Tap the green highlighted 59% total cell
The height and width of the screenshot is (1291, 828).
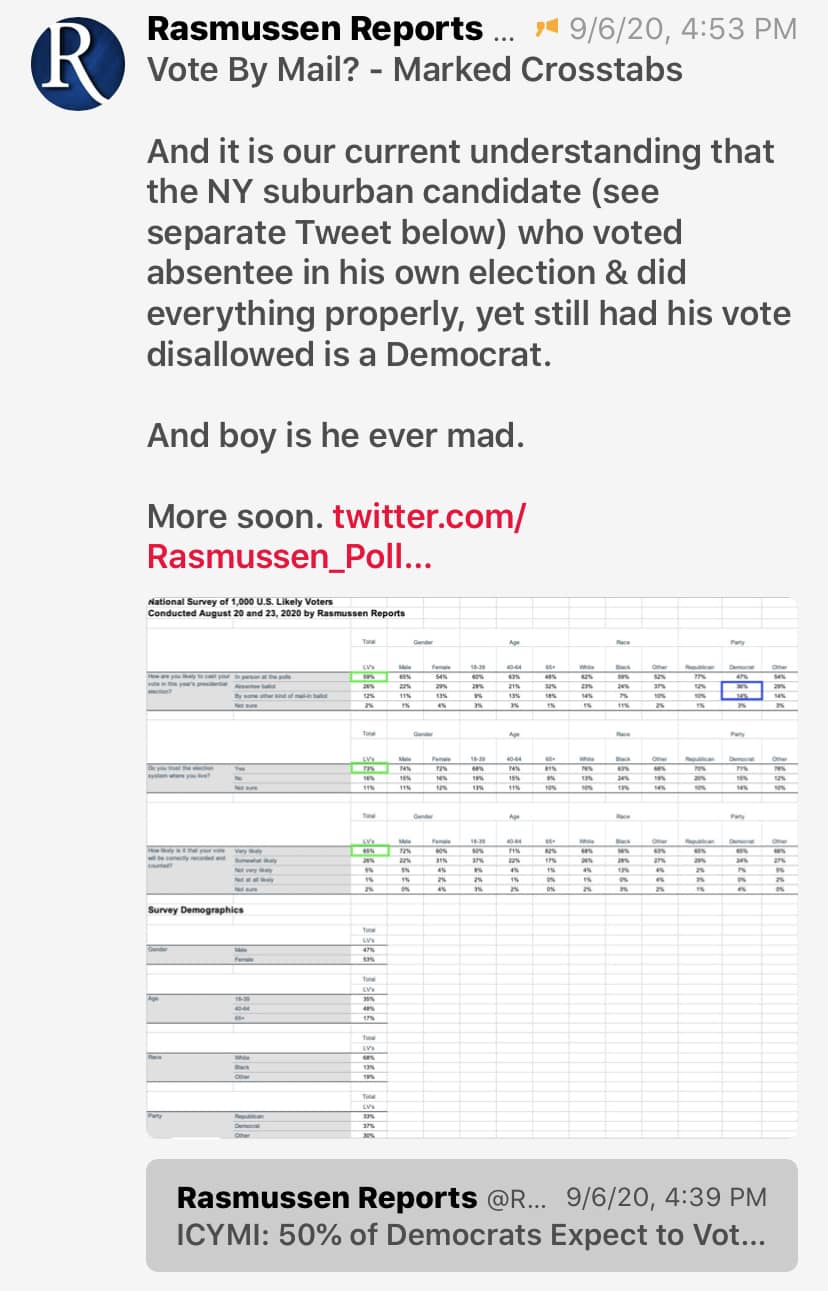(x=368, y=677)
